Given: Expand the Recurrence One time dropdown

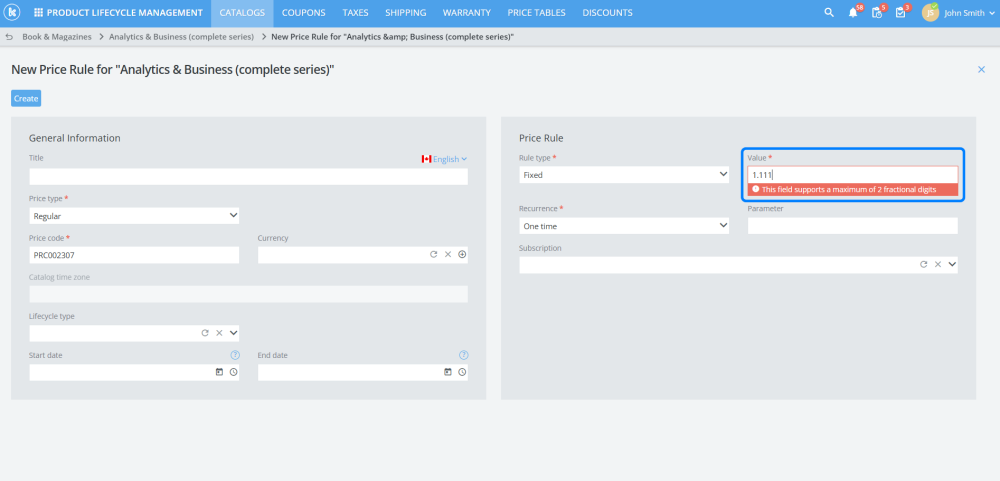Looking at the screenshot, I should click(x=624, y=226).
